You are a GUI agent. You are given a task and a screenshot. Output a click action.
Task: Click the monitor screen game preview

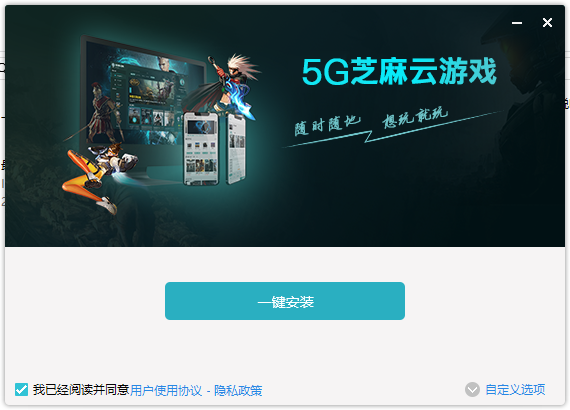[145, 96]
